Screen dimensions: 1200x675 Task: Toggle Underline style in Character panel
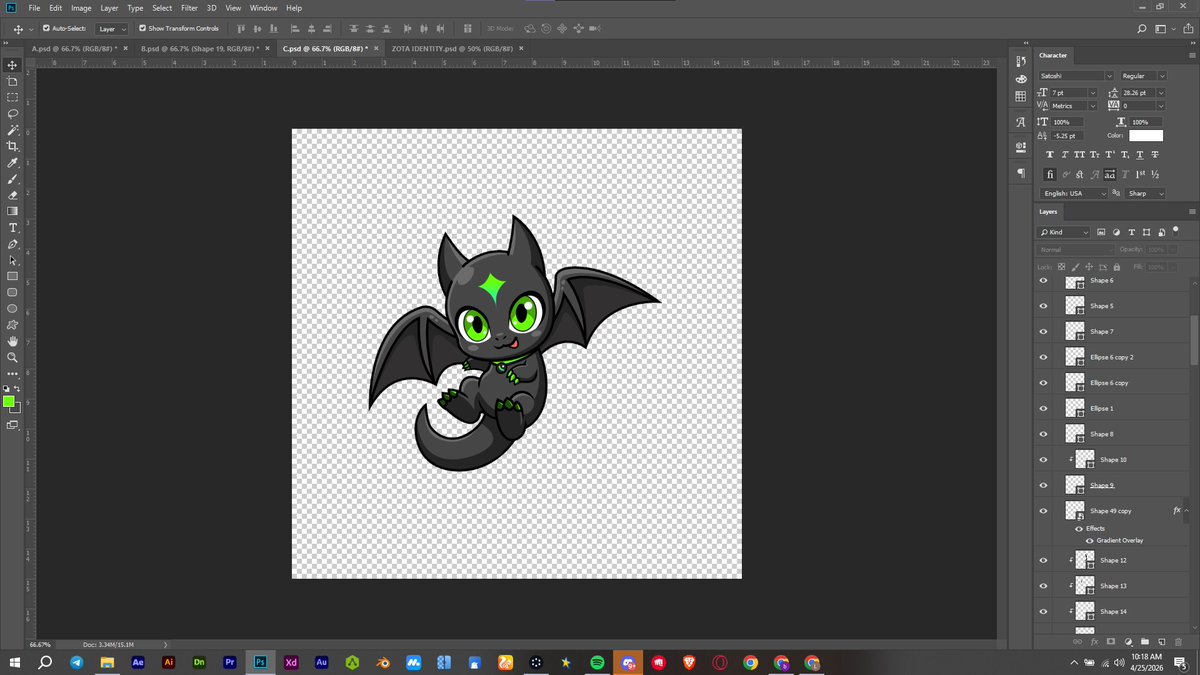[1140, 155]
